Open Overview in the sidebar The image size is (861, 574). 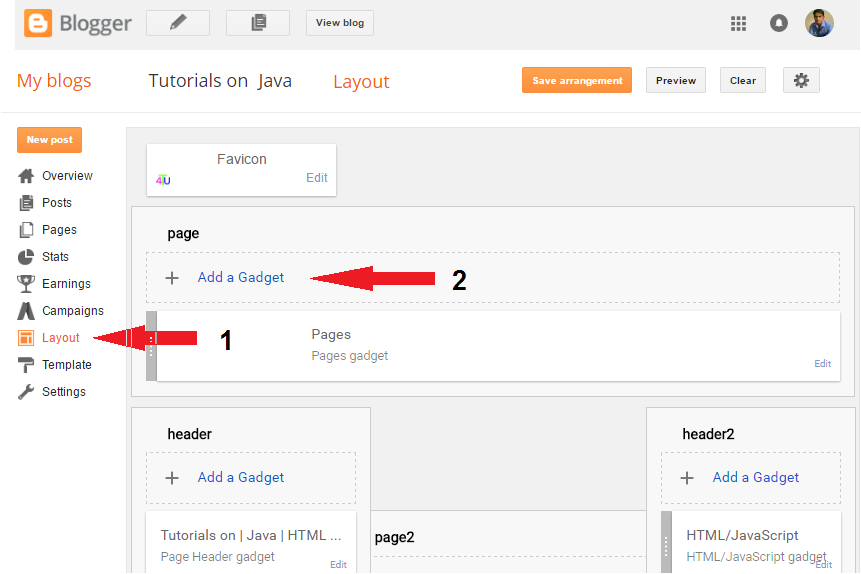coord(67,176)
